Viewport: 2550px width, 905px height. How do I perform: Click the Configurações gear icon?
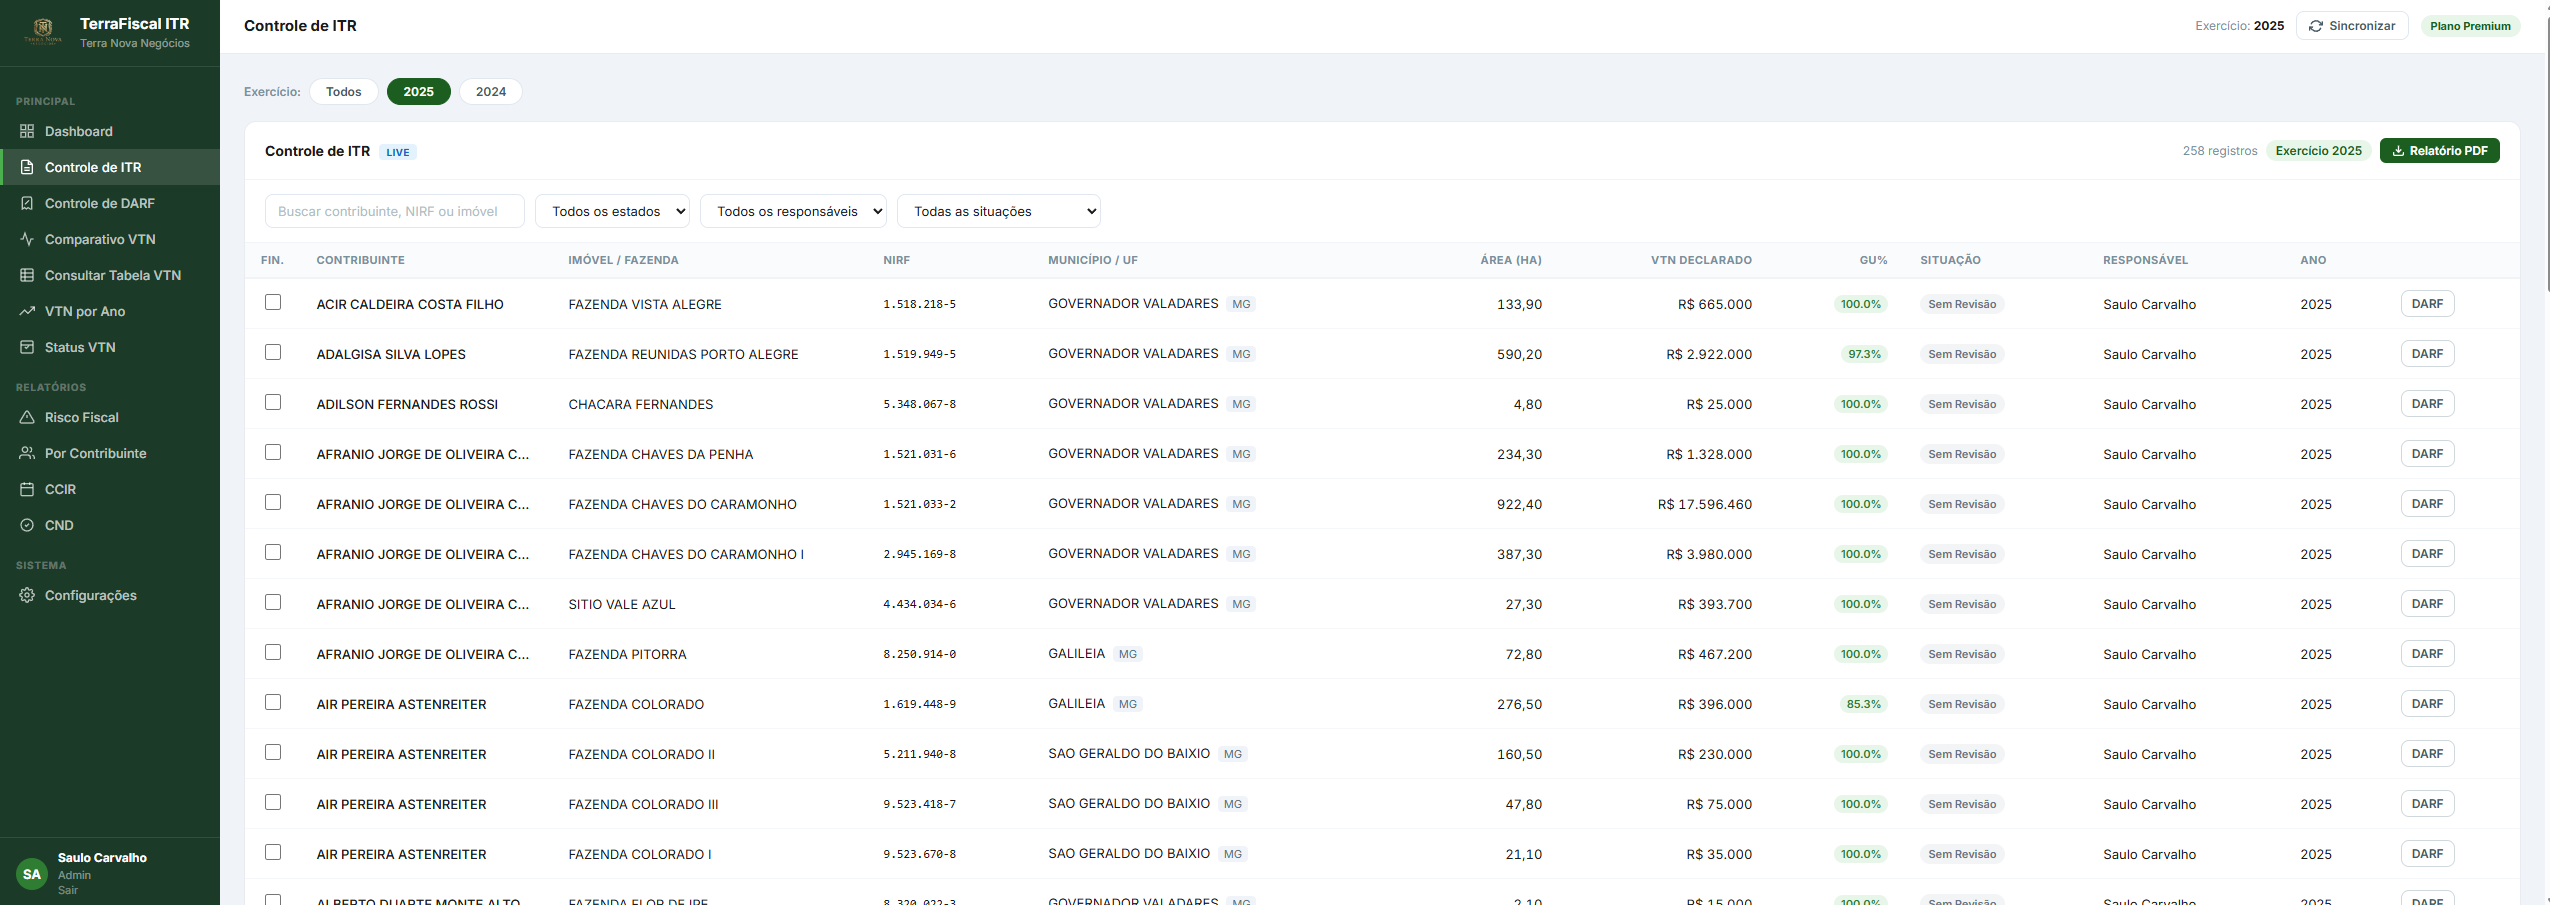pyautogui.click(x=27, y=595)
